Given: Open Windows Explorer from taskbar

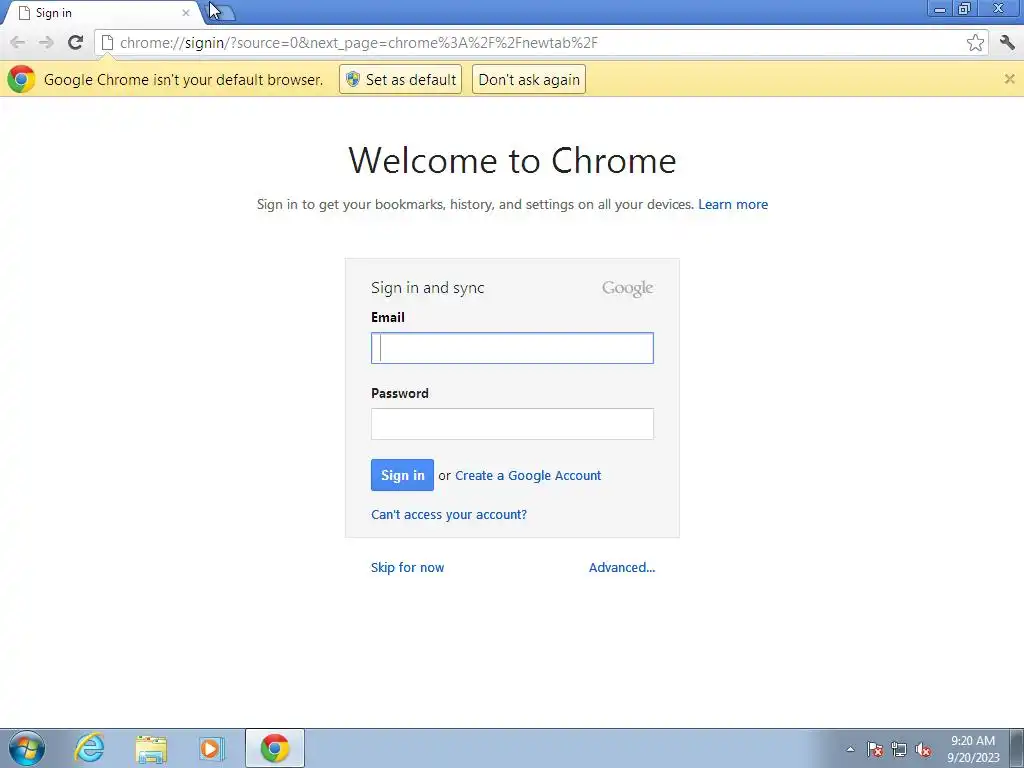Looking at the screenshot, I should (x=151, y=748).
